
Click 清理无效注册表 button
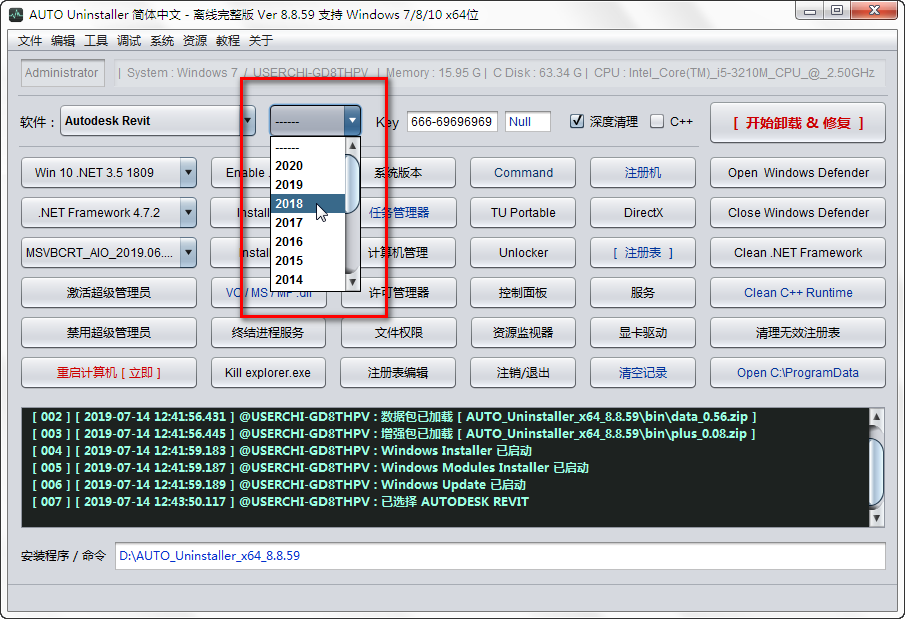(x=798, y=333)
